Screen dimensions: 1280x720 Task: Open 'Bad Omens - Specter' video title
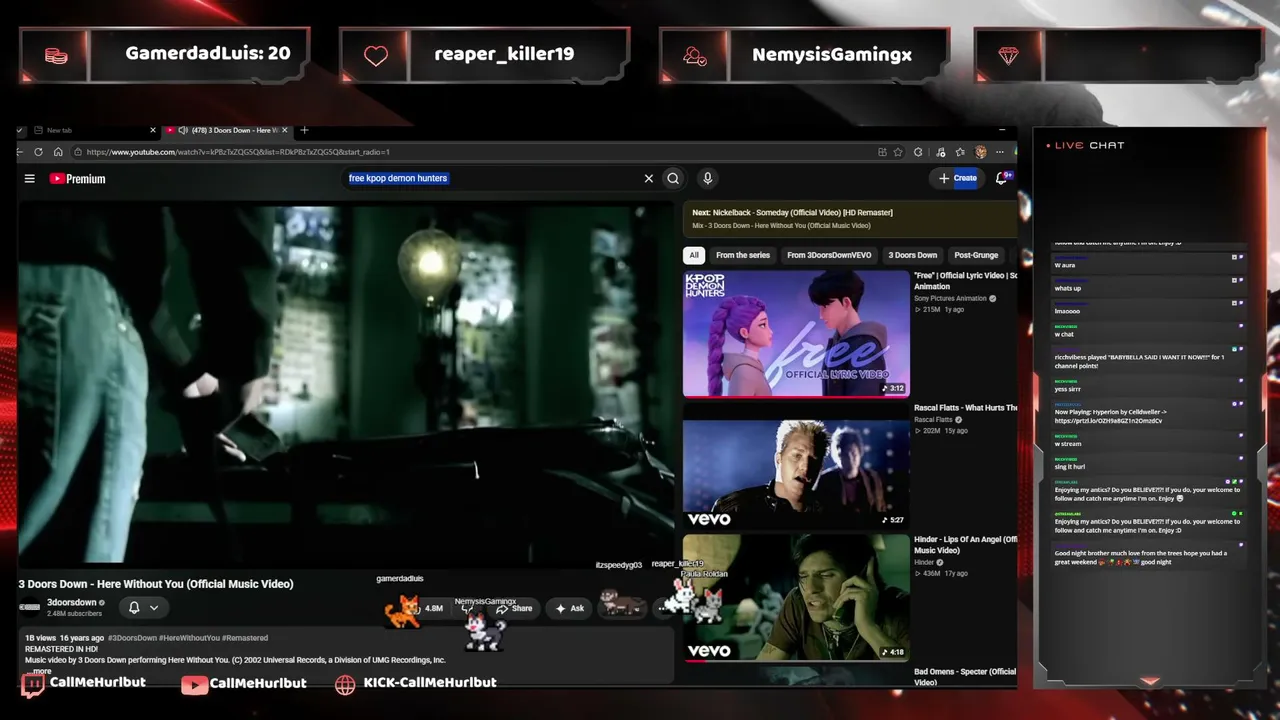click(965, 677)
